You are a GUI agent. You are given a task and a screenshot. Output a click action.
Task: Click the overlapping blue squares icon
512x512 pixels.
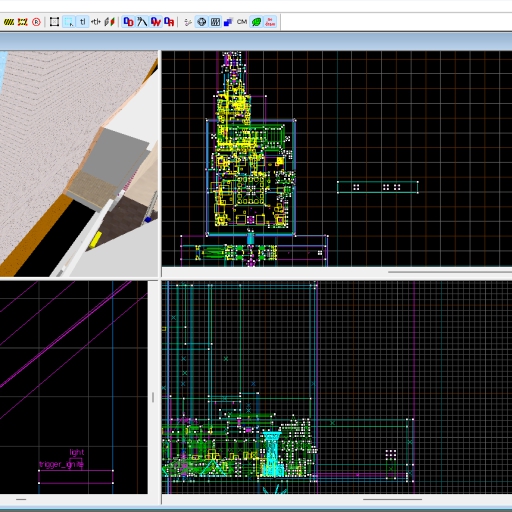pos(228,22)
